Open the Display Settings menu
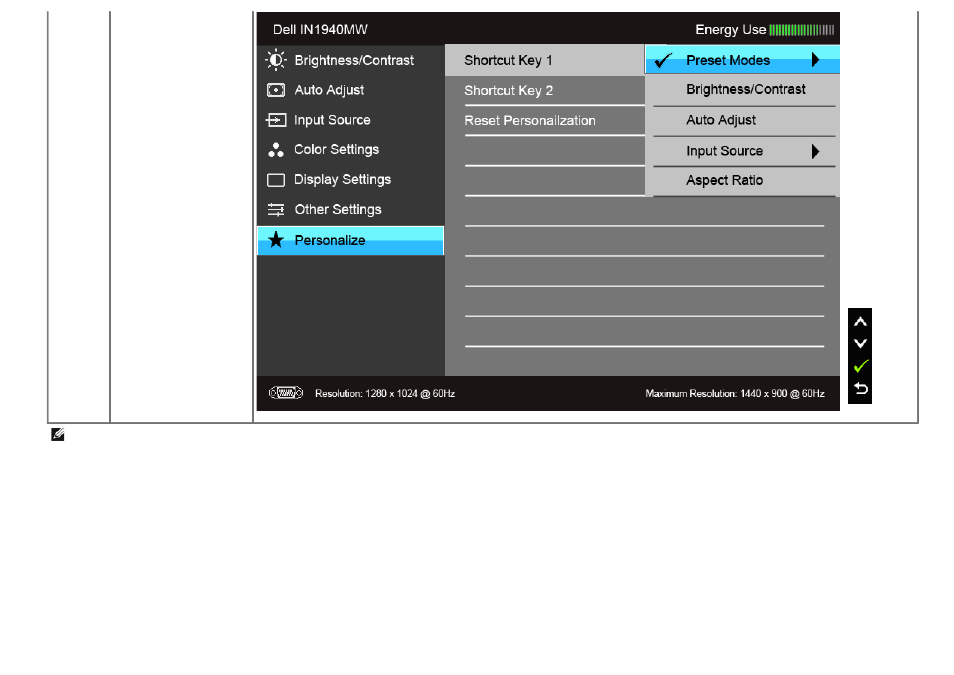954x675 pixels. pyautogui.click(x=350, y=180)
